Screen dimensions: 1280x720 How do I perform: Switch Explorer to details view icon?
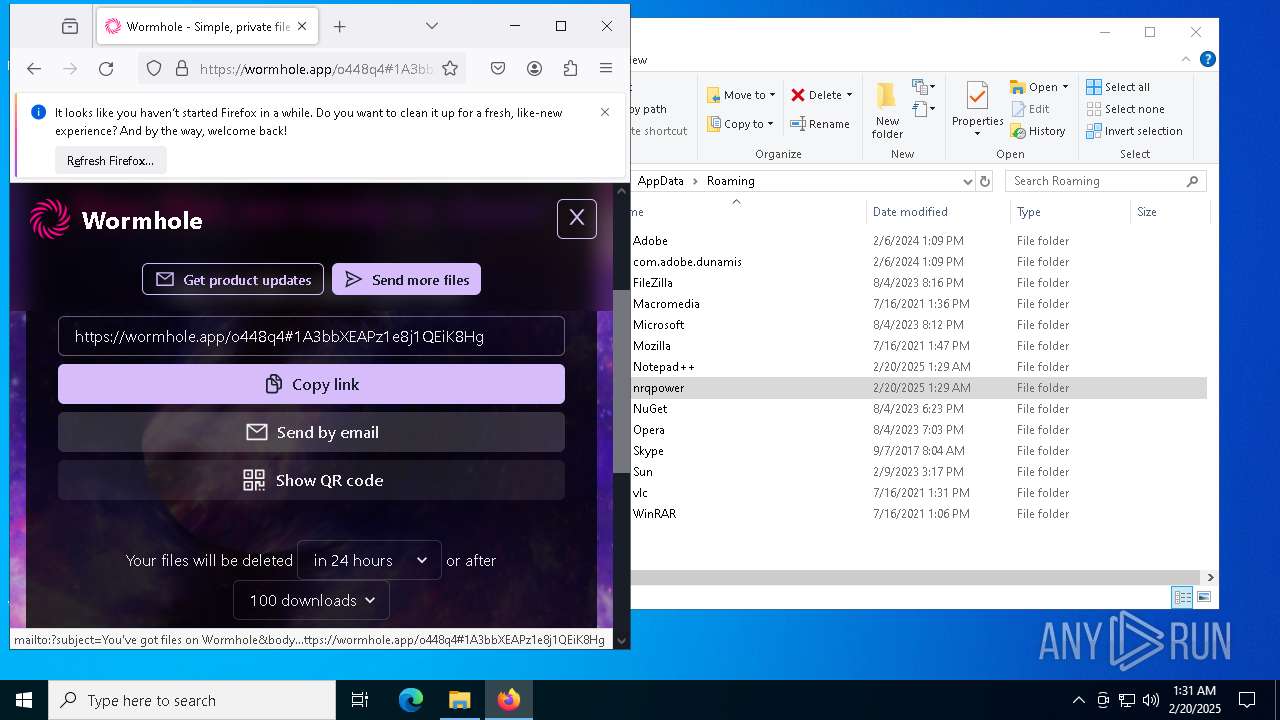(x=1182, y=597)
